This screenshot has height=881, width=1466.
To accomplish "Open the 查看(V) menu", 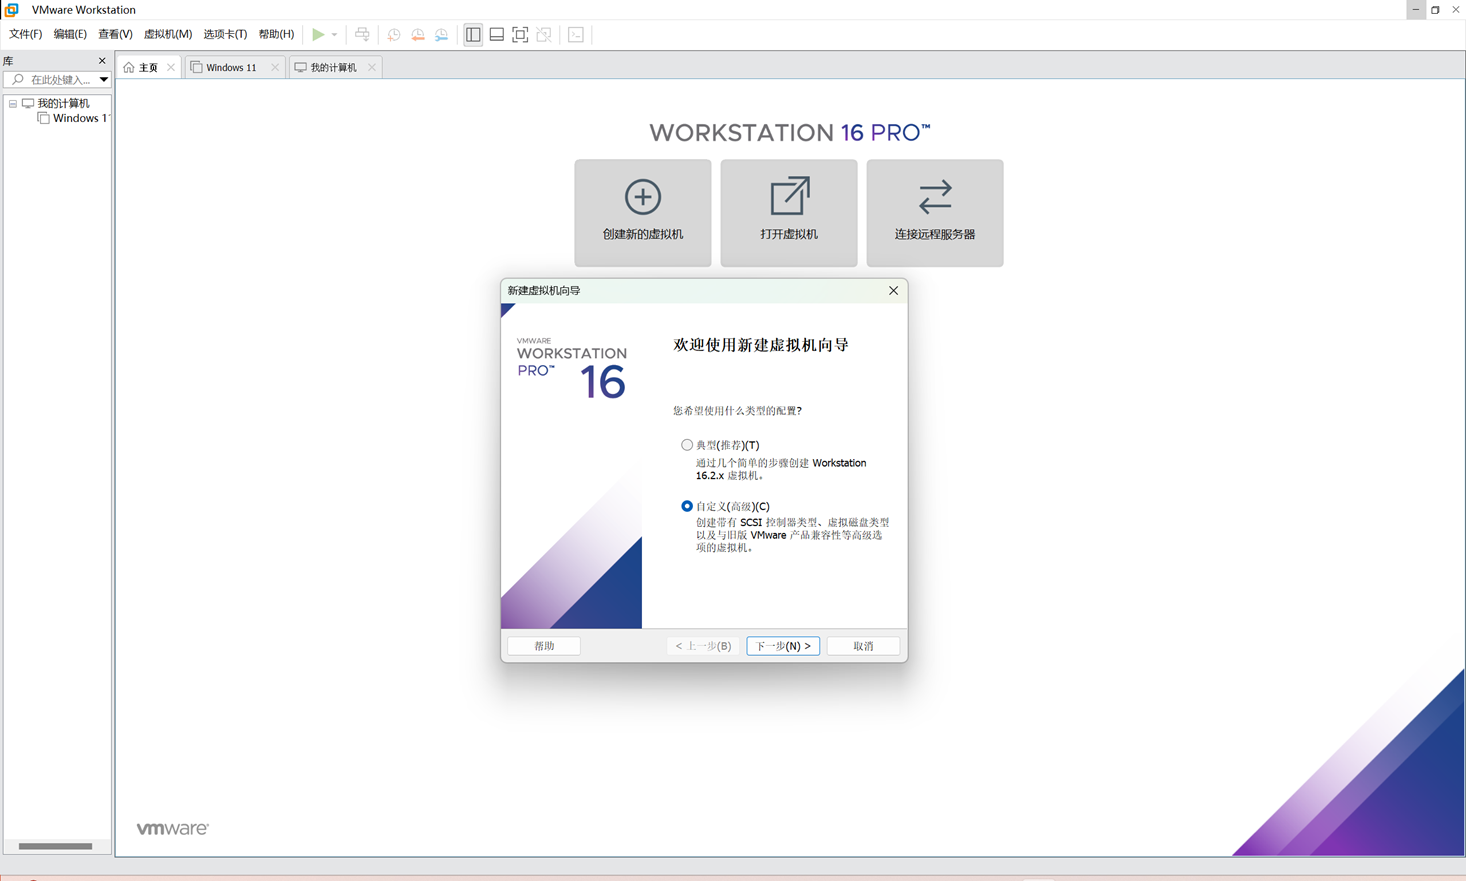I will tap(115, 34).
